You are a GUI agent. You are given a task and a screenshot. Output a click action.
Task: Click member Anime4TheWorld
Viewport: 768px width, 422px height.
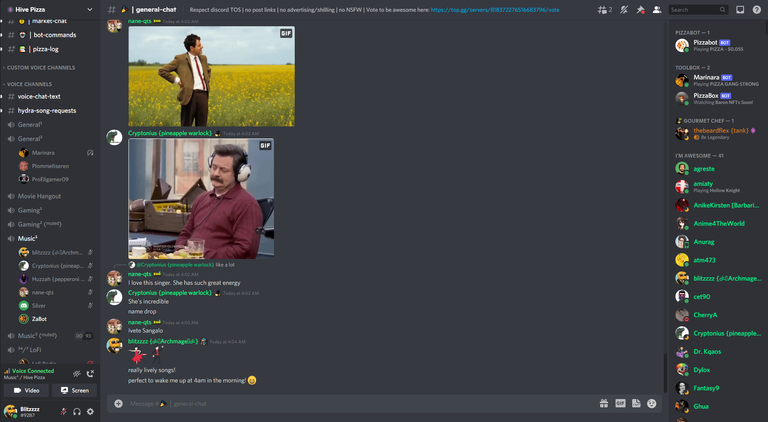click(718, 223)
